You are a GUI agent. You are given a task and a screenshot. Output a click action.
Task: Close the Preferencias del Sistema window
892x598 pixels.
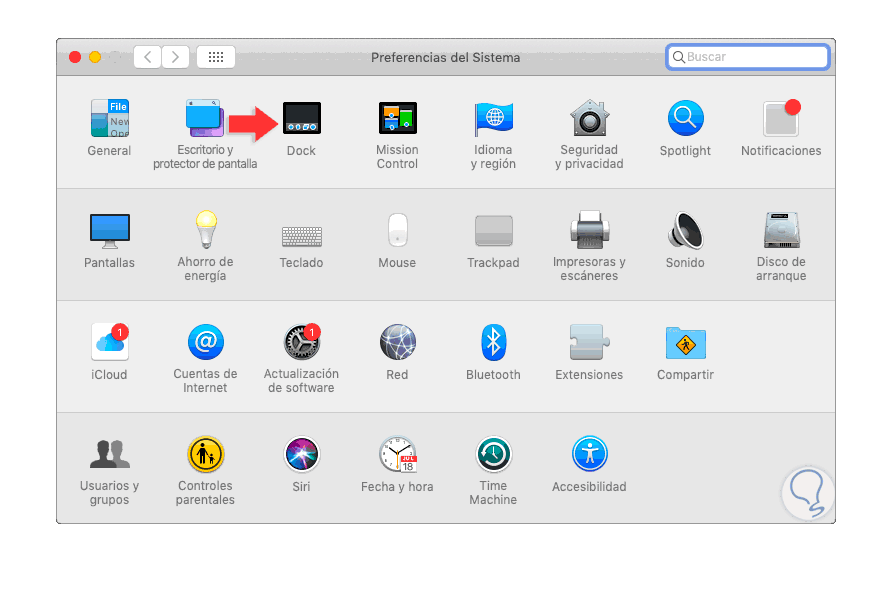coord(75,57)
